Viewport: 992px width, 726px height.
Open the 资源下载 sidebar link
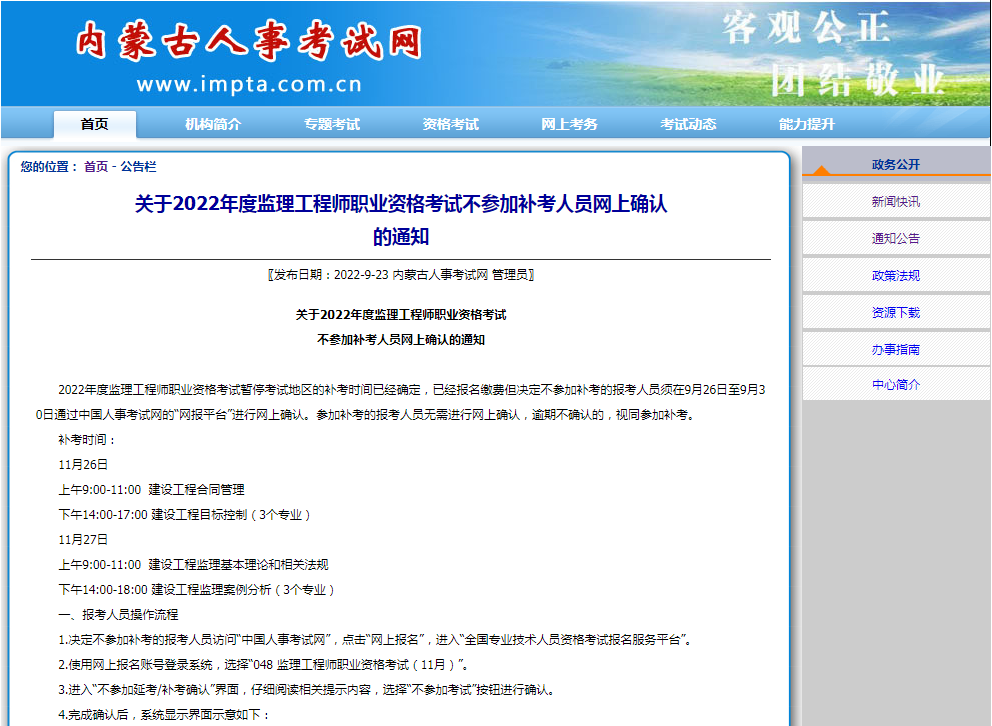pos(895,313)
